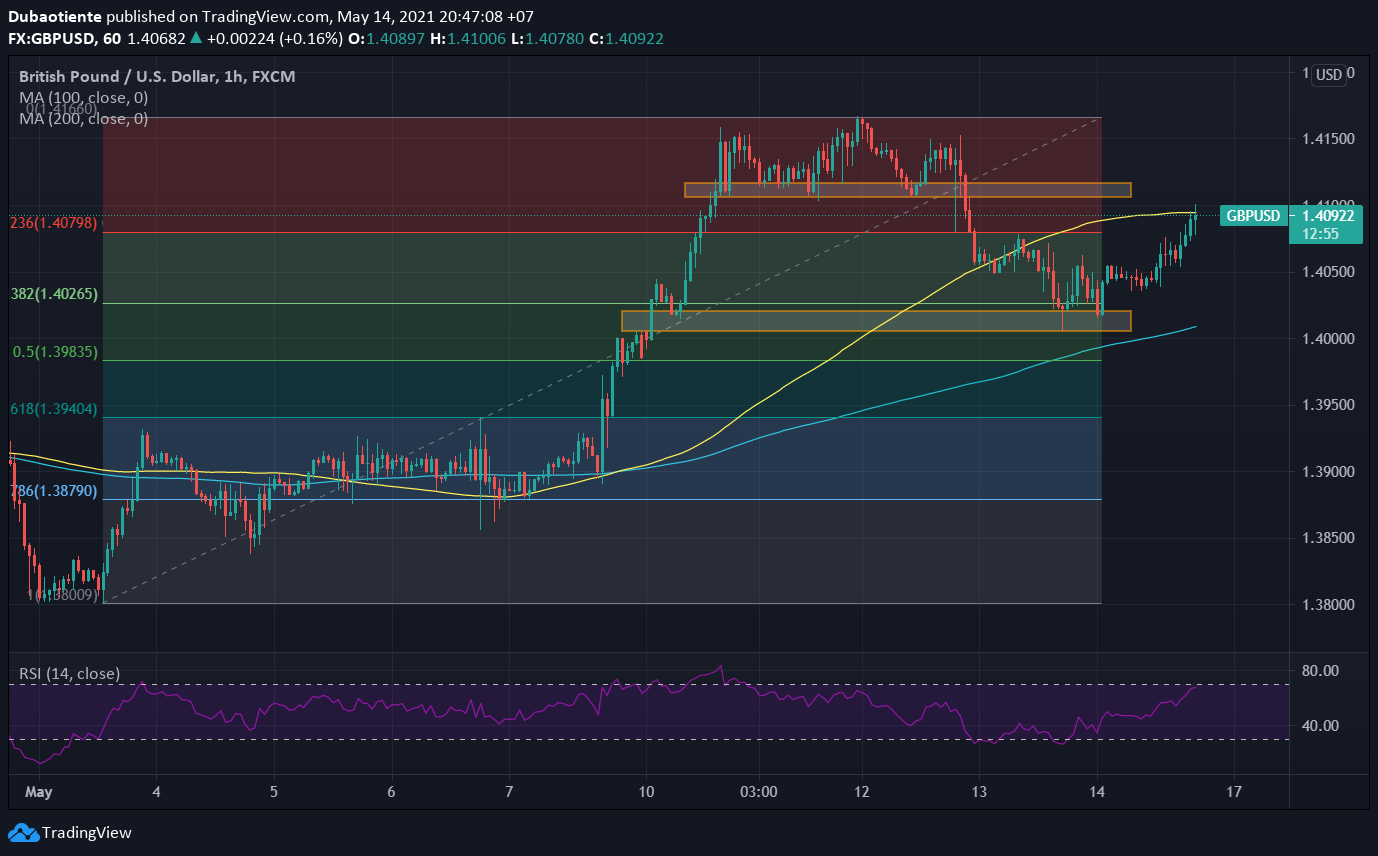Click the date 17 on time axis

click(x=1234, y=791)
